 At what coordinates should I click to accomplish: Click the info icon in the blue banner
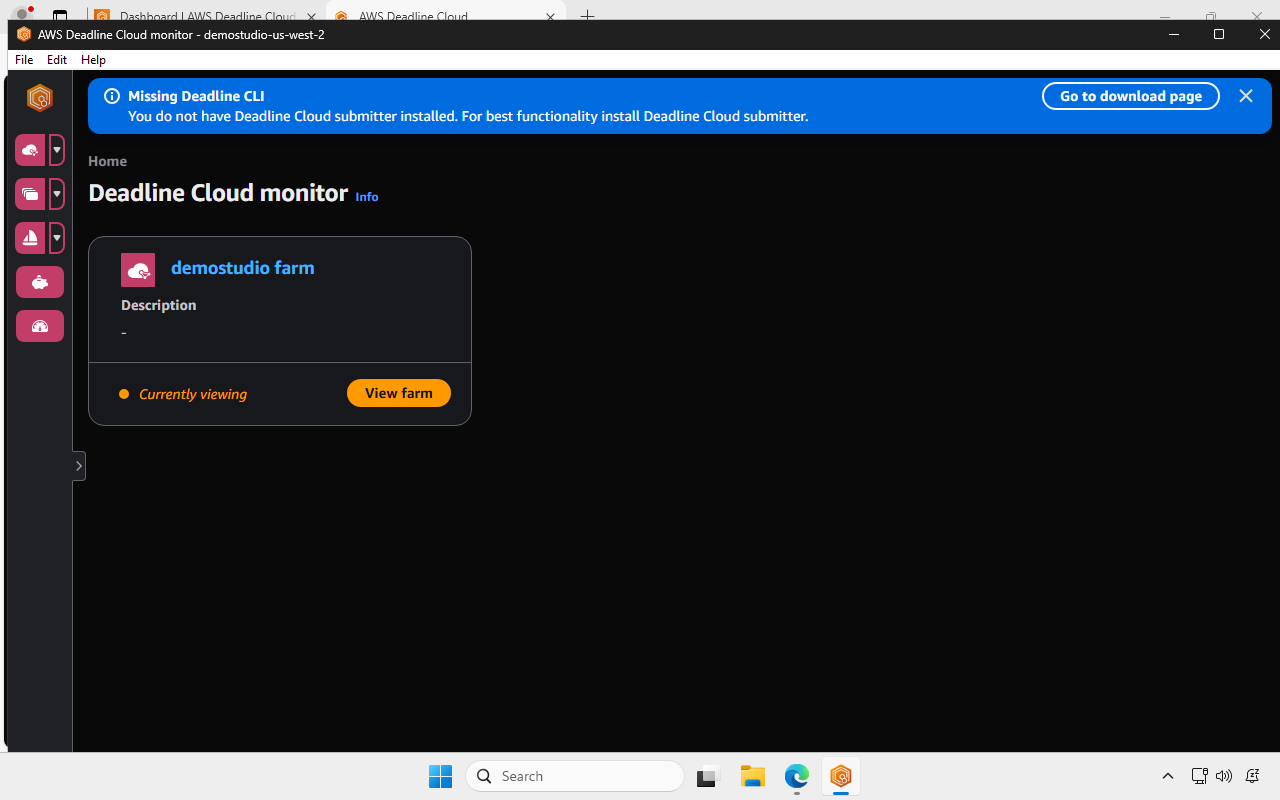click(x=111, y=96)
